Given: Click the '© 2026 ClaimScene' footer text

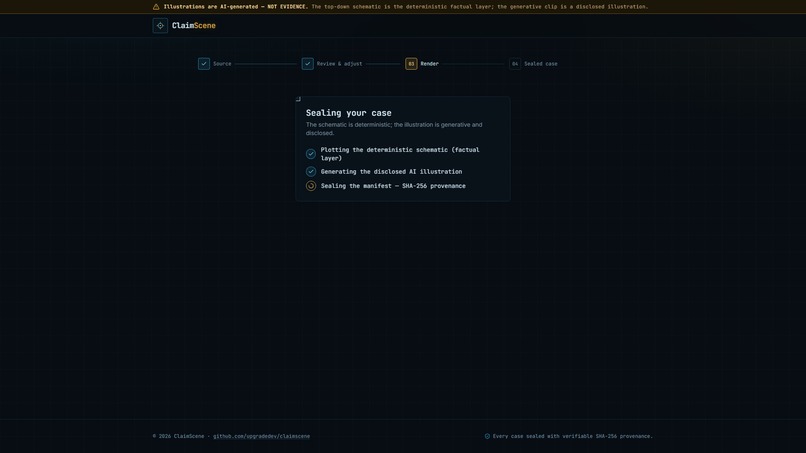Looking at the screenshot, I should coord(178,436).
